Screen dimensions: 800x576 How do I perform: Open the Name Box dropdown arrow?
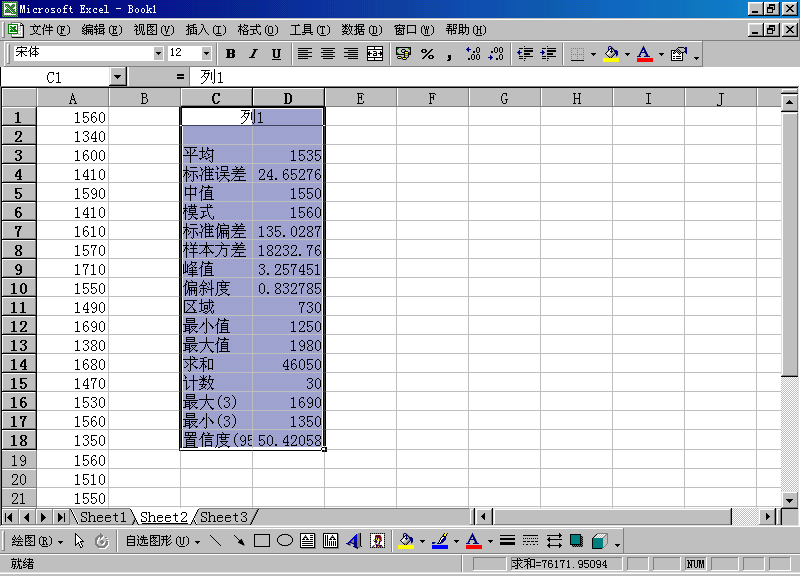click(118, 76)
